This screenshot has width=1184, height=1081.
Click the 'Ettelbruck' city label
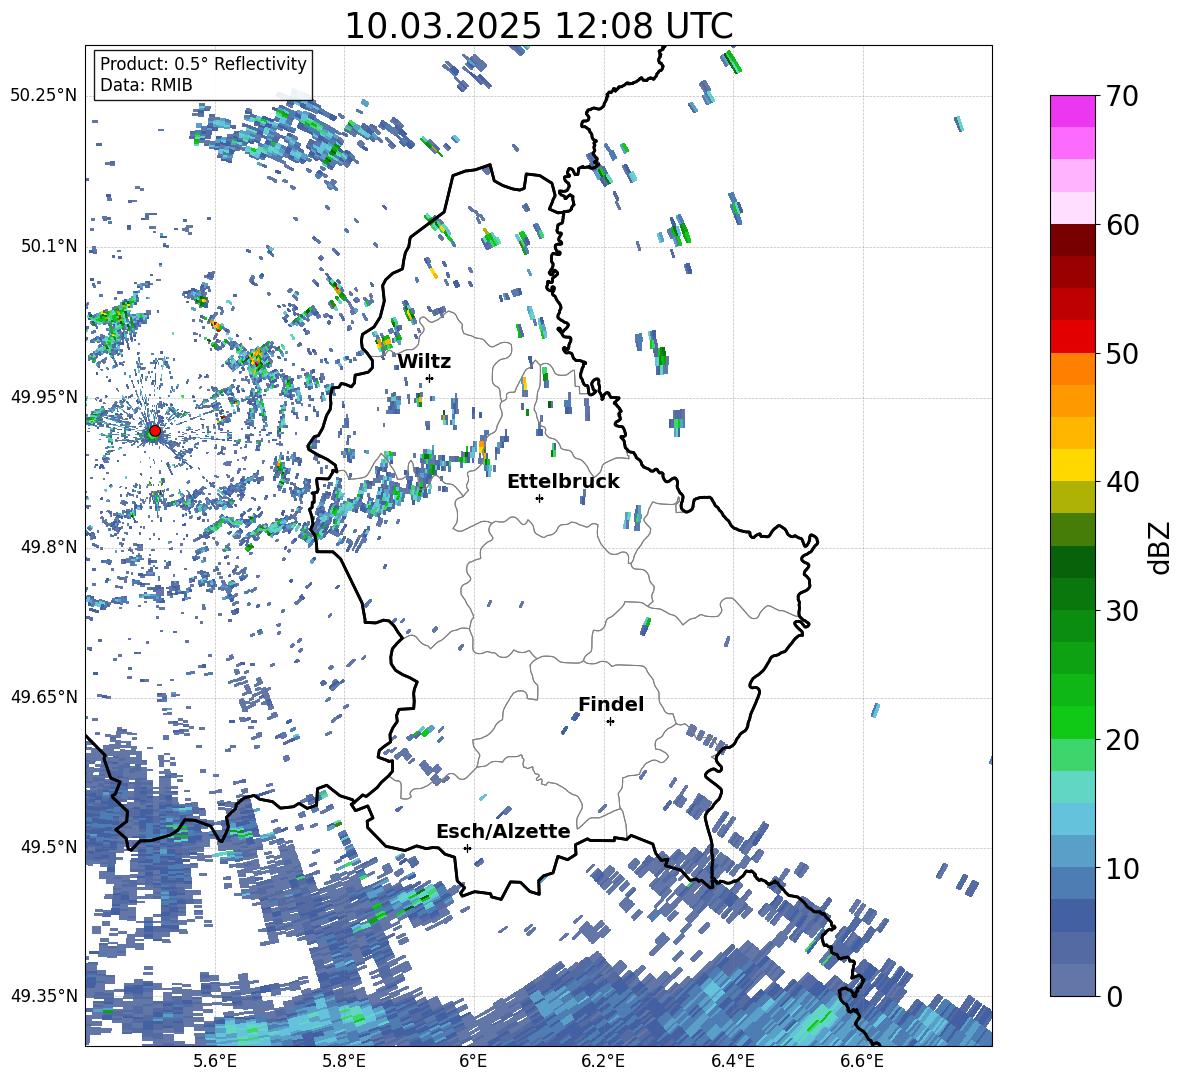tap(563, 482)
